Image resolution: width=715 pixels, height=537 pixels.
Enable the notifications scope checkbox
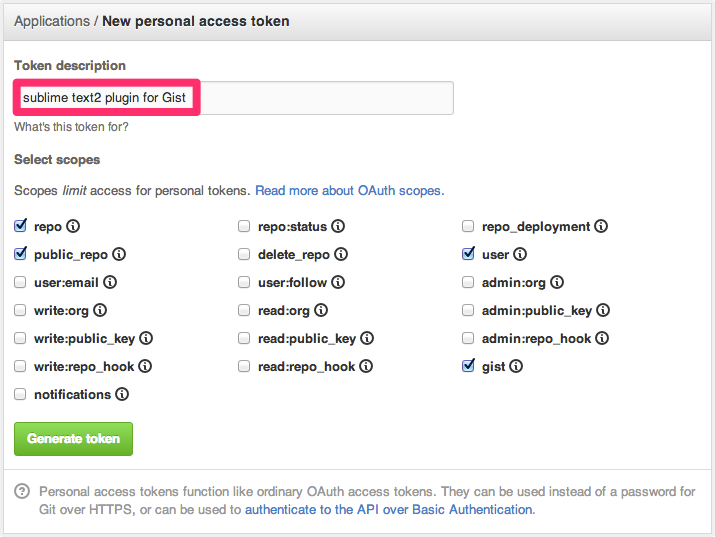coord(20,395)
